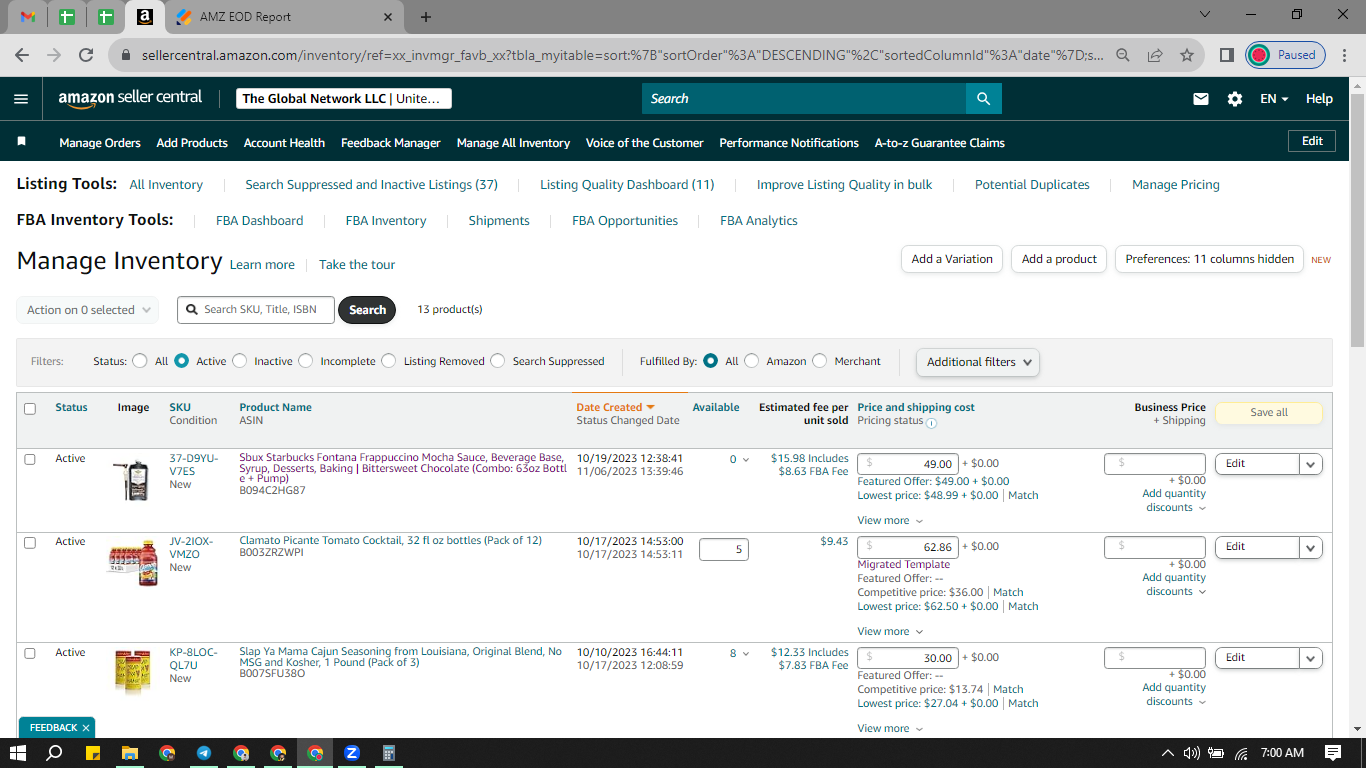Open the Seller Central hamburger menu
The height and width of the screenshot is (768, 1366).
point(21,99)
